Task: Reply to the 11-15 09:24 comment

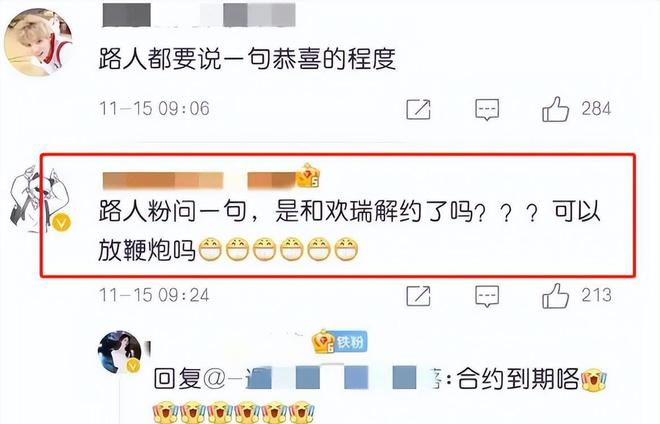Action: pos(487,296)
